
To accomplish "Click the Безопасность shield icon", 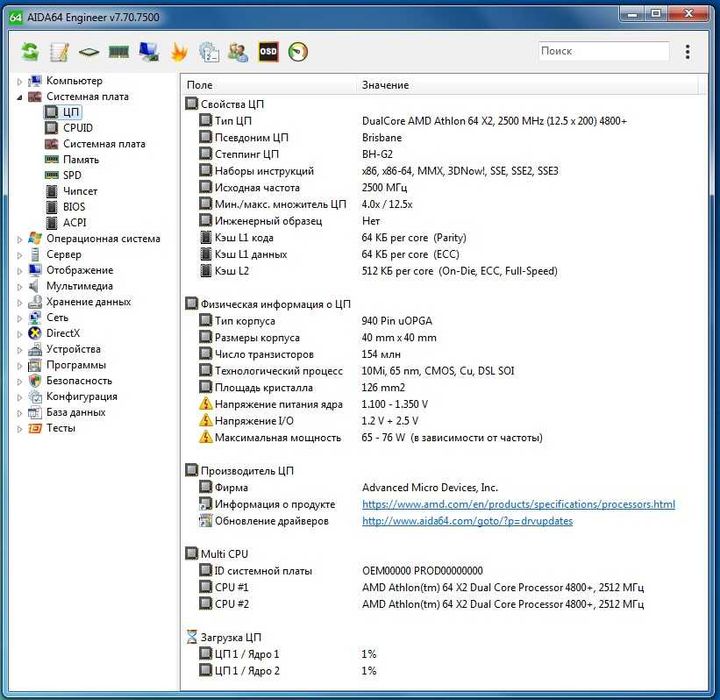I will tap(35, 381).
